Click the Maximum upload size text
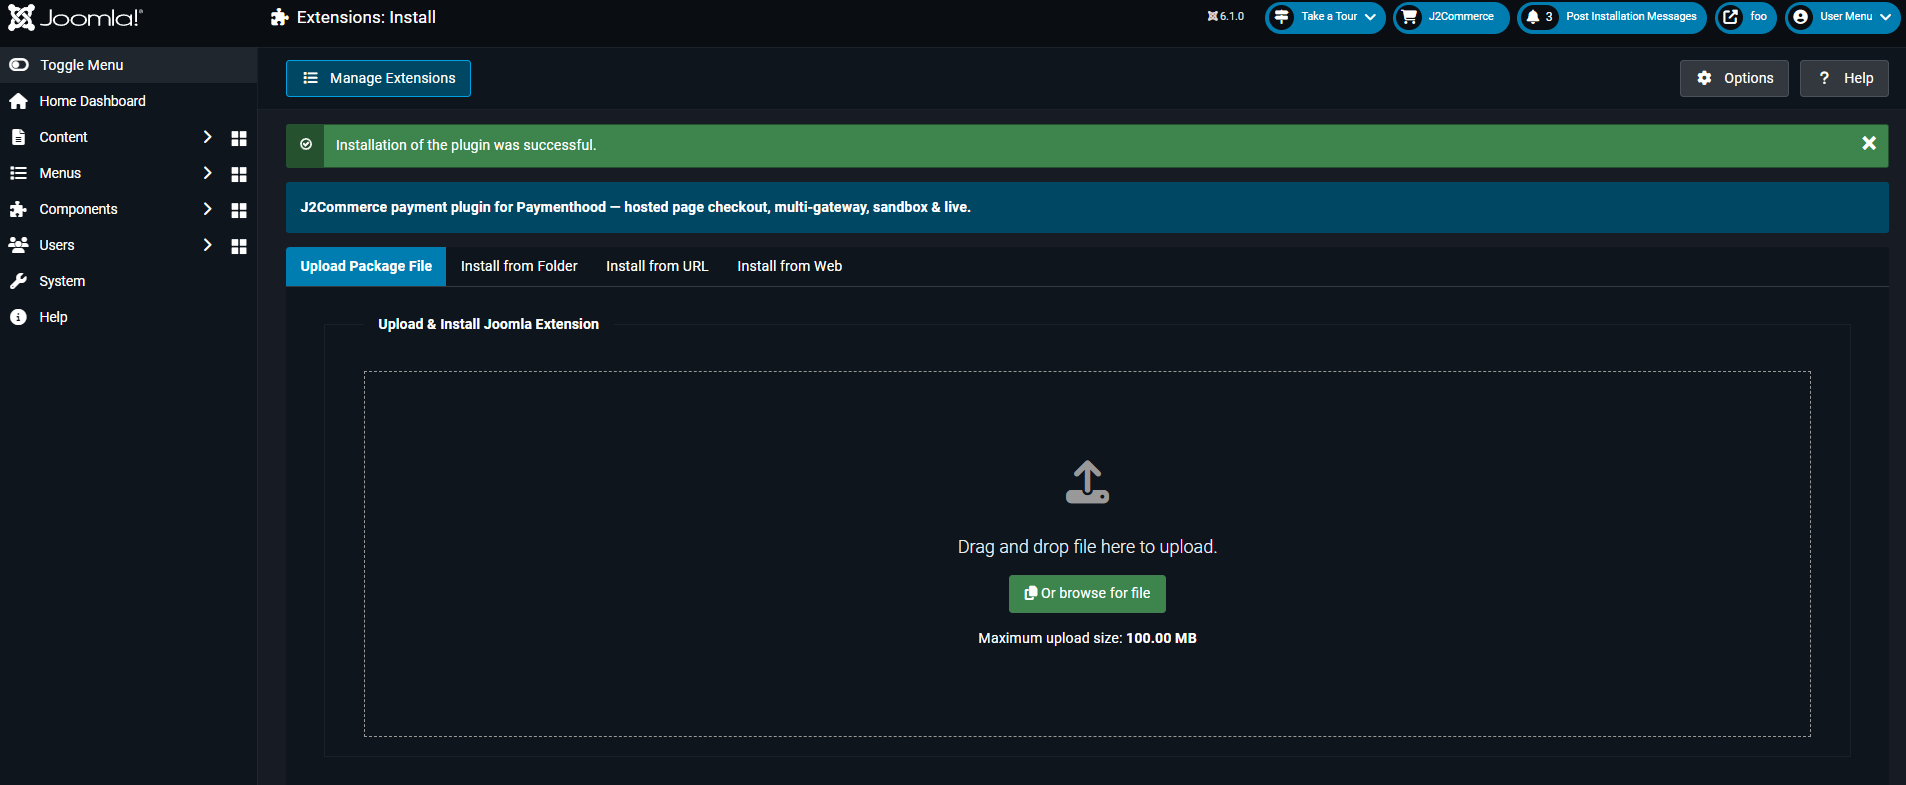 pos(1087,638)
